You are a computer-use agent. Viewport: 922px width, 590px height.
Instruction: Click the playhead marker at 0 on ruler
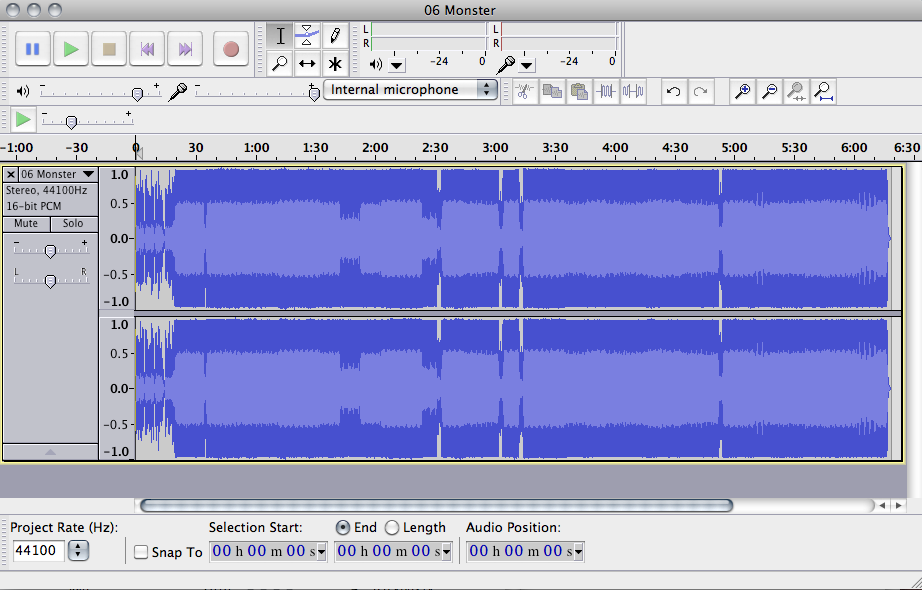(x=137, y=152)
